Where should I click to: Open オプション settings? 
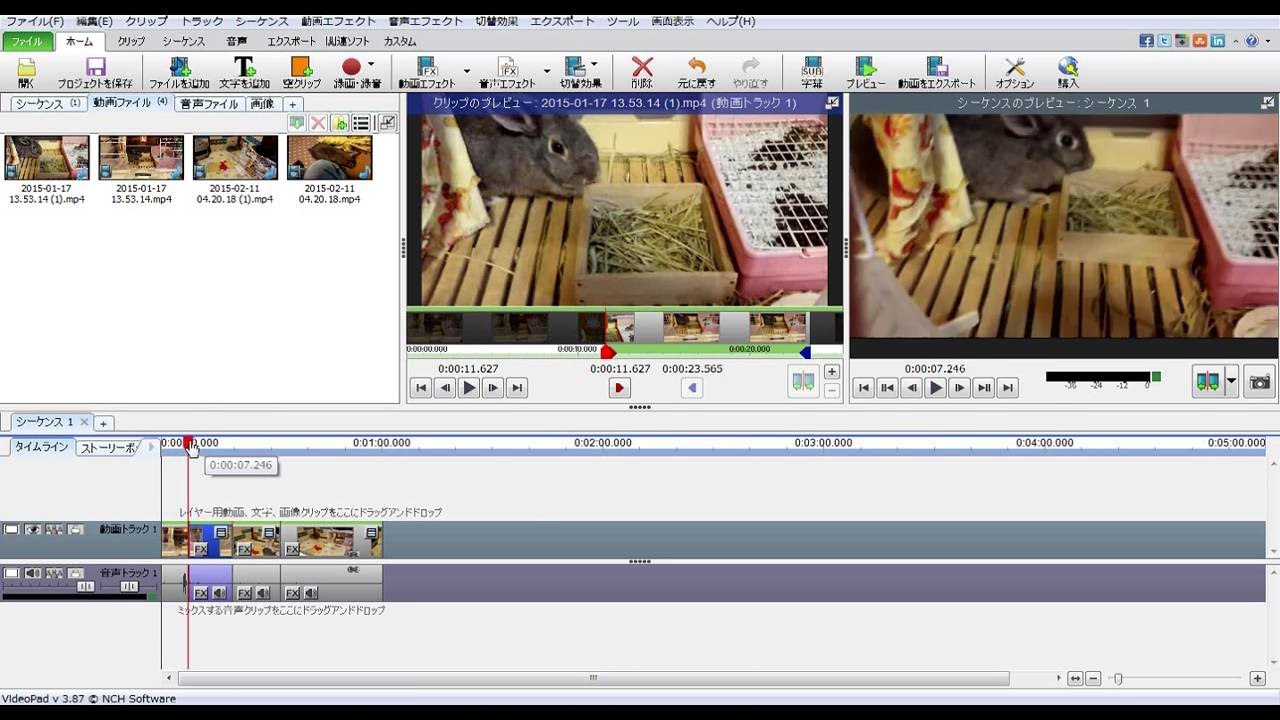[x=1015, y=73]
